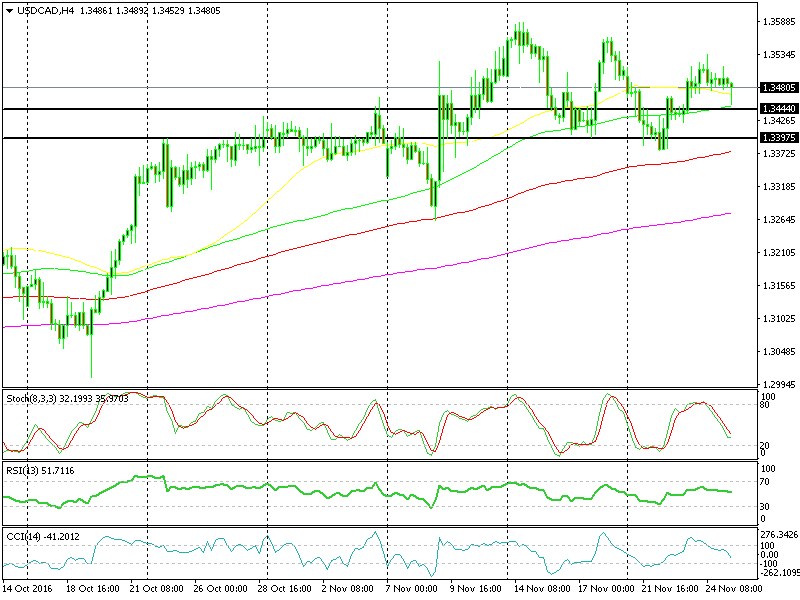
Task: Click the 1.32105 price scale value
Action: (779, 253)
